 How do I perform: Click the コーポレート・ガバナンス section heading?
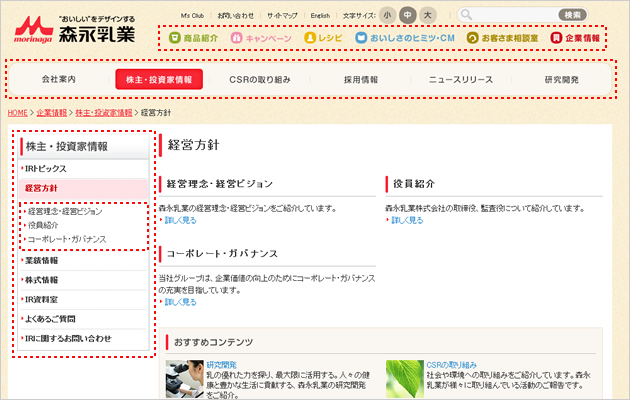click(222, 254)
